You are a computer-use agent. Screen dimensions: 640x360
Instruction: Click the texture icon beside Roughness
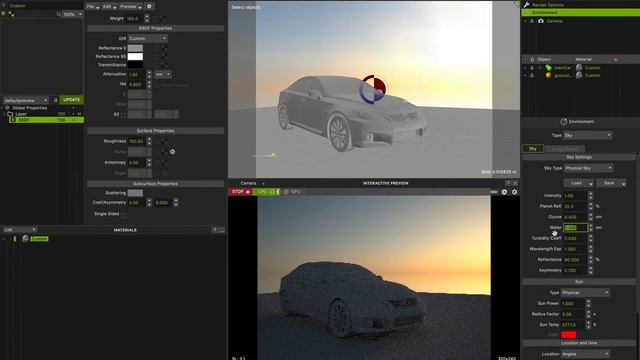click(x=164, y=141)
